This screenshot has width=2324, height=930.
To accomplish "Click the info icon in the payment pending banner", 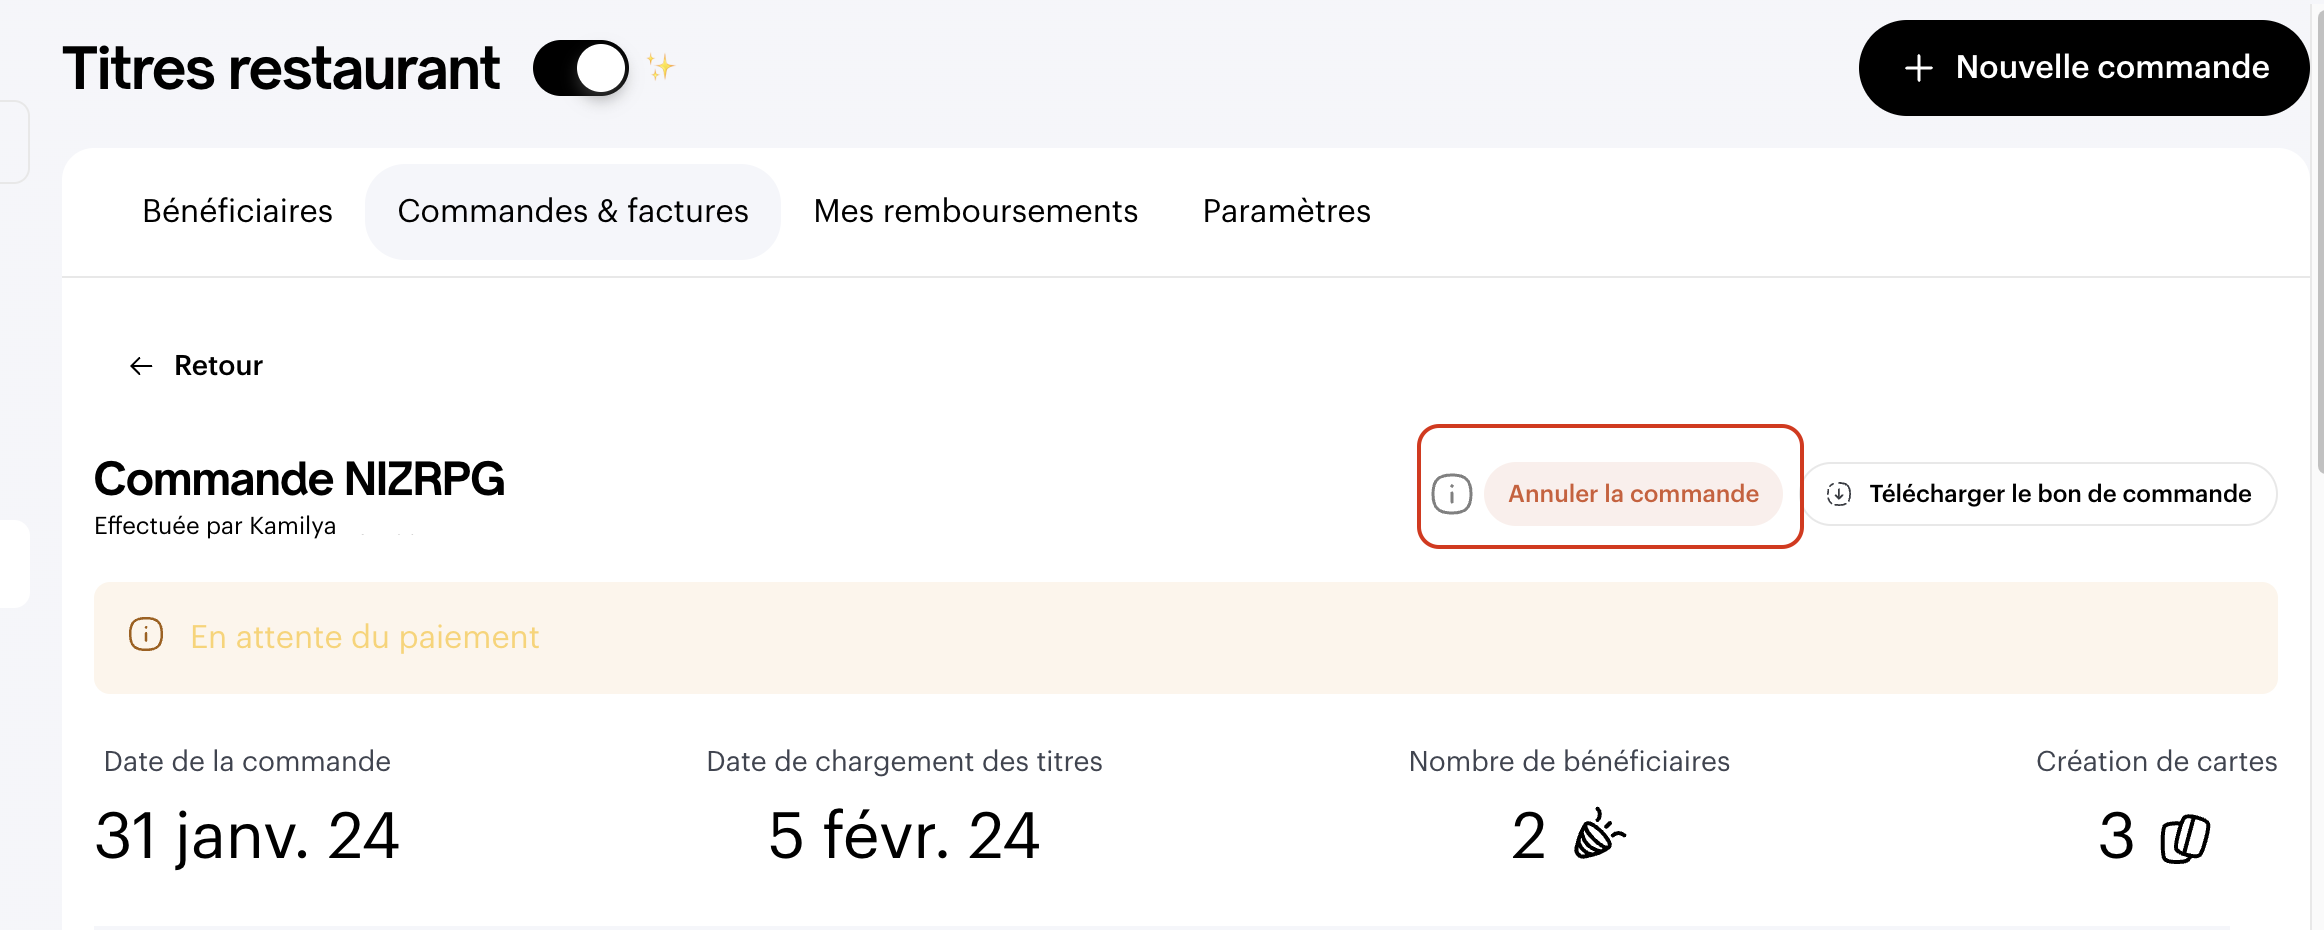I will [x=146, y=635].
